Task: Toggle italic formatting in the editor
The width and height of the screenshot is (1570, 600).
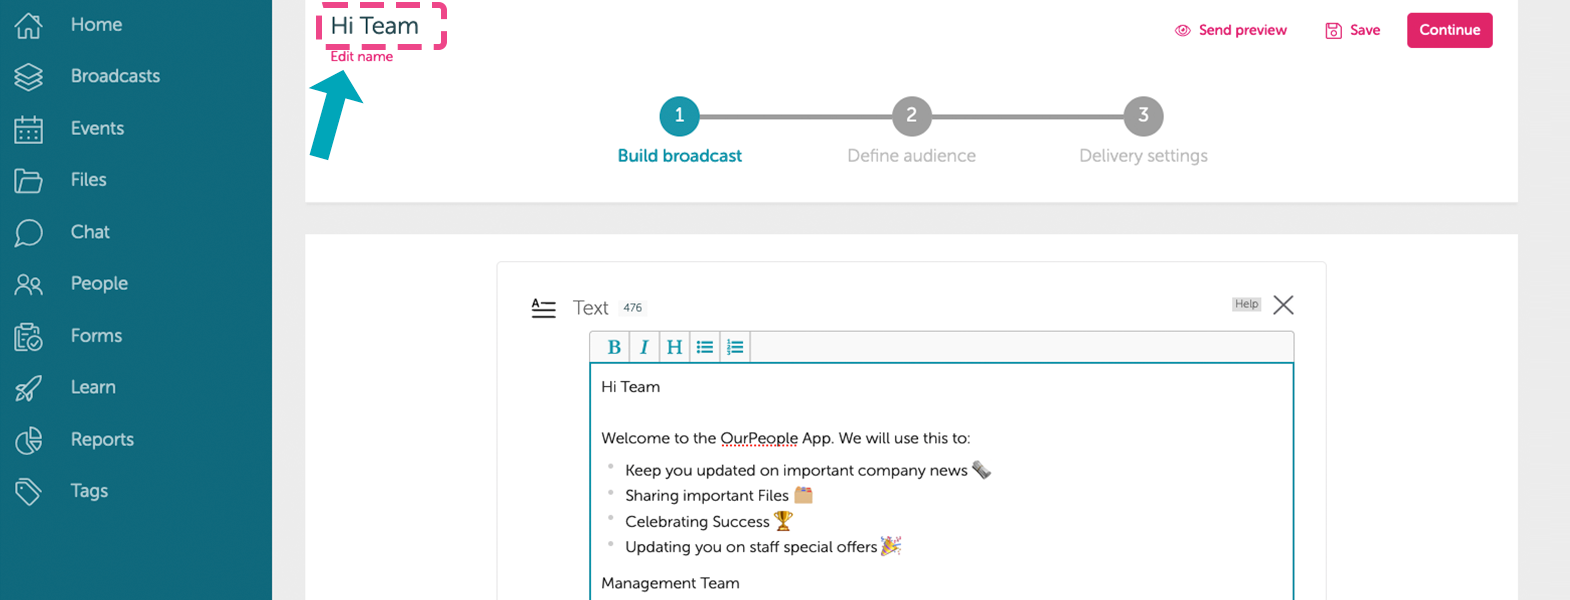Action: pyautogui.click(x=644, y=347)
